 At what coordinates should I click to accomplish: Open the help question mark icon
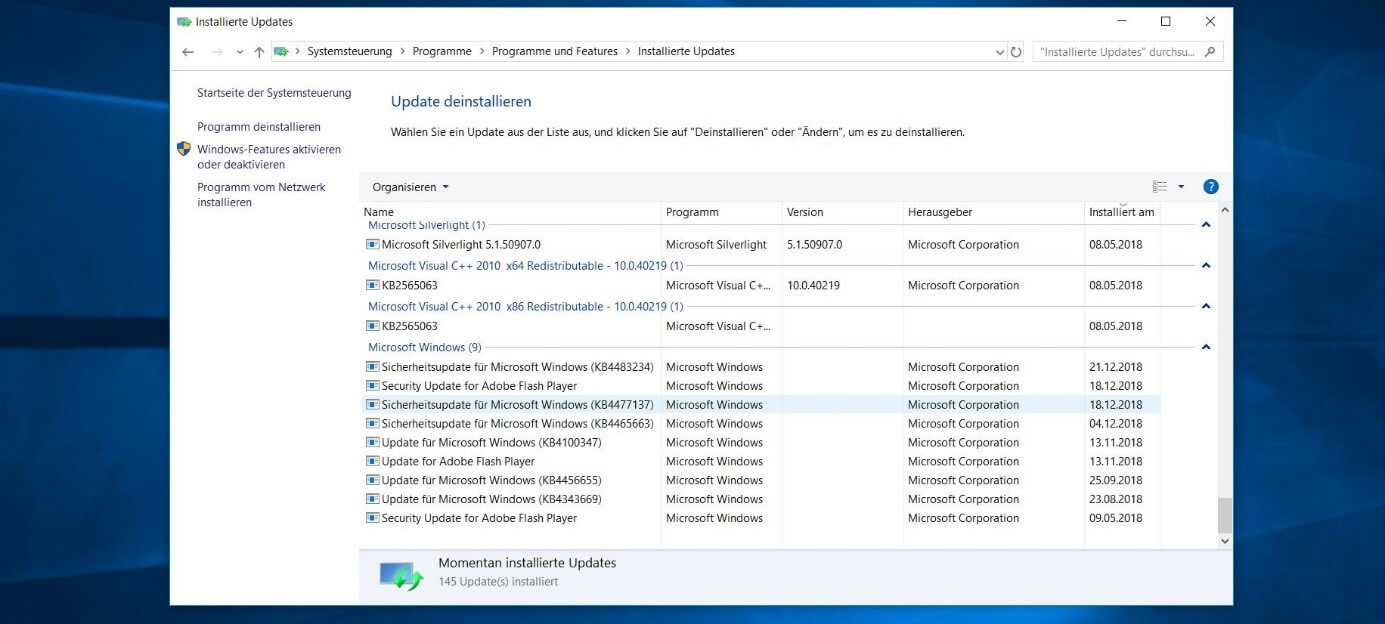pos(1210,187)
